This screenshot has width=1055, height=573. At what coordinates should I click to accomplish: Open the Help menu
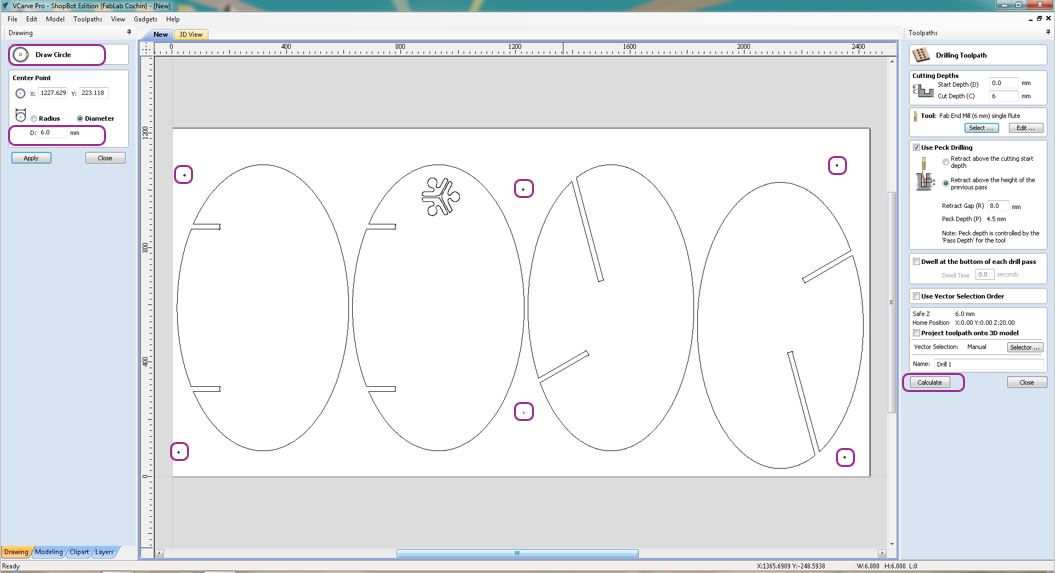173,19
